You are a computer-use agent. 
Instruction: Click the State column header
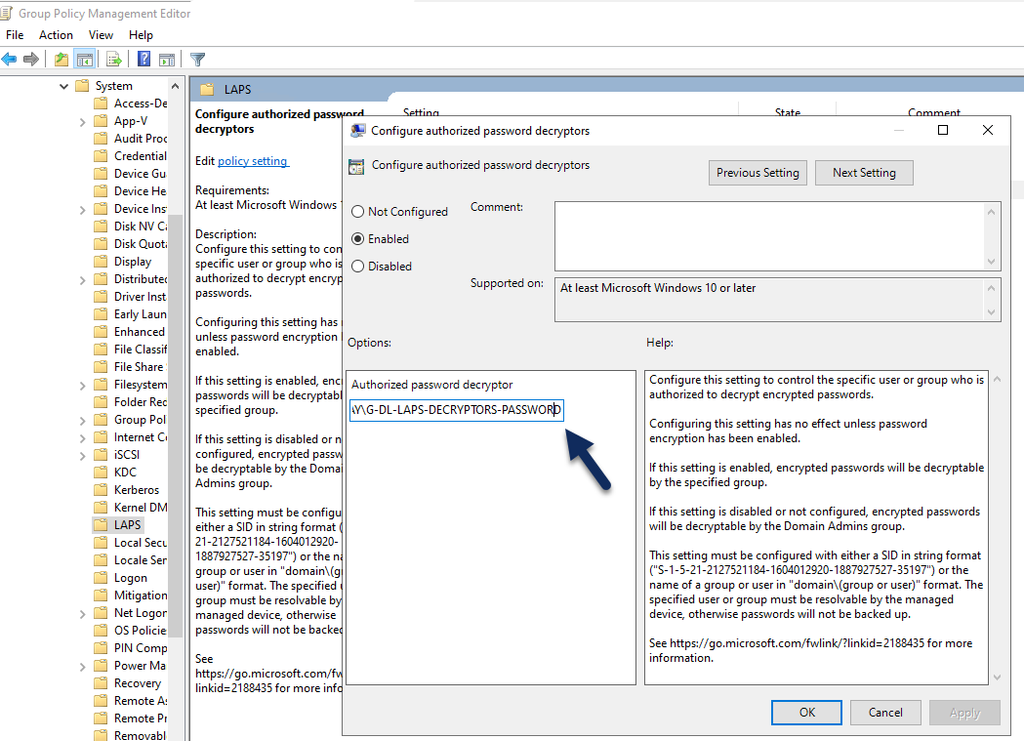(x=787, y=112)
